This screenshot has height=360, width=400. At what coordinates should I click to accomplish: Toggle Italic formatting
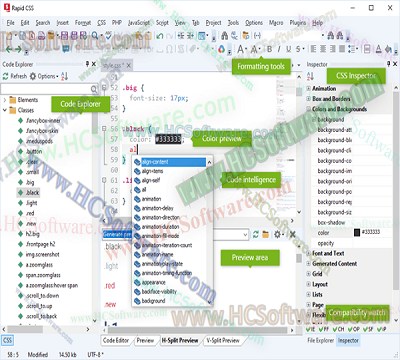click(279, 49)
